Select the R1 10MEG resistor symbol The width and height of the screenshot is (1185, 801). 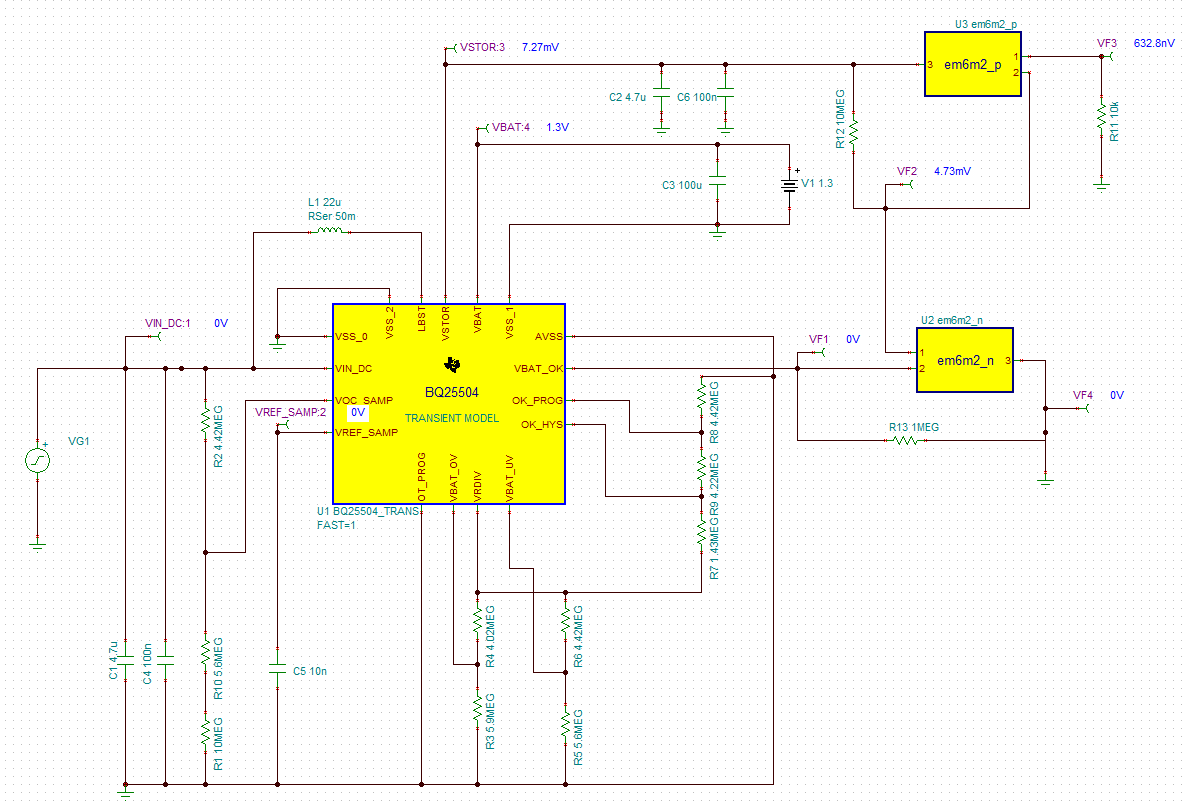(x=206, y=731)
